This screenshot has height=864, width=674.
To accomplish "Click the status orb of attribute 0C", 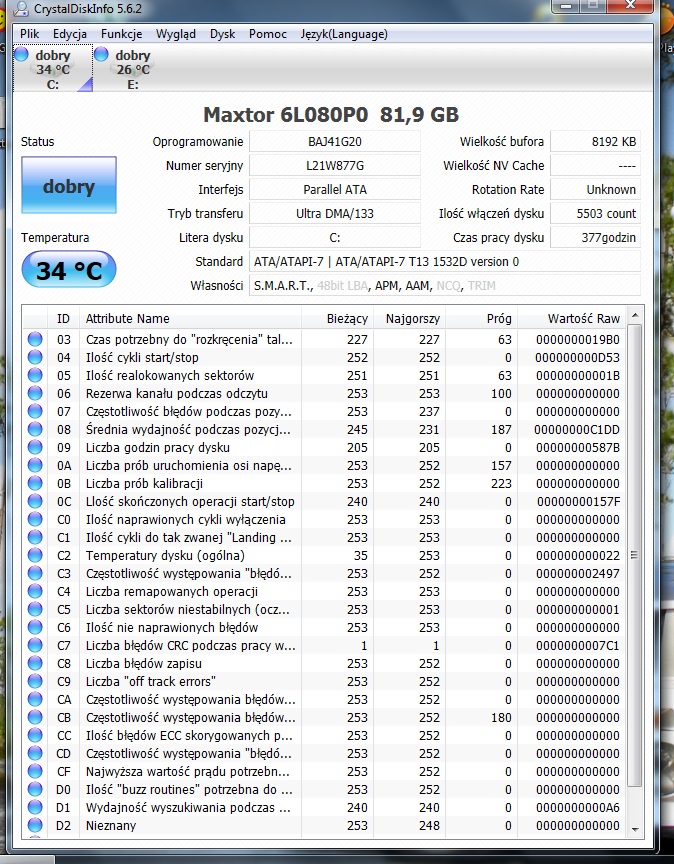I will (35, 501).
